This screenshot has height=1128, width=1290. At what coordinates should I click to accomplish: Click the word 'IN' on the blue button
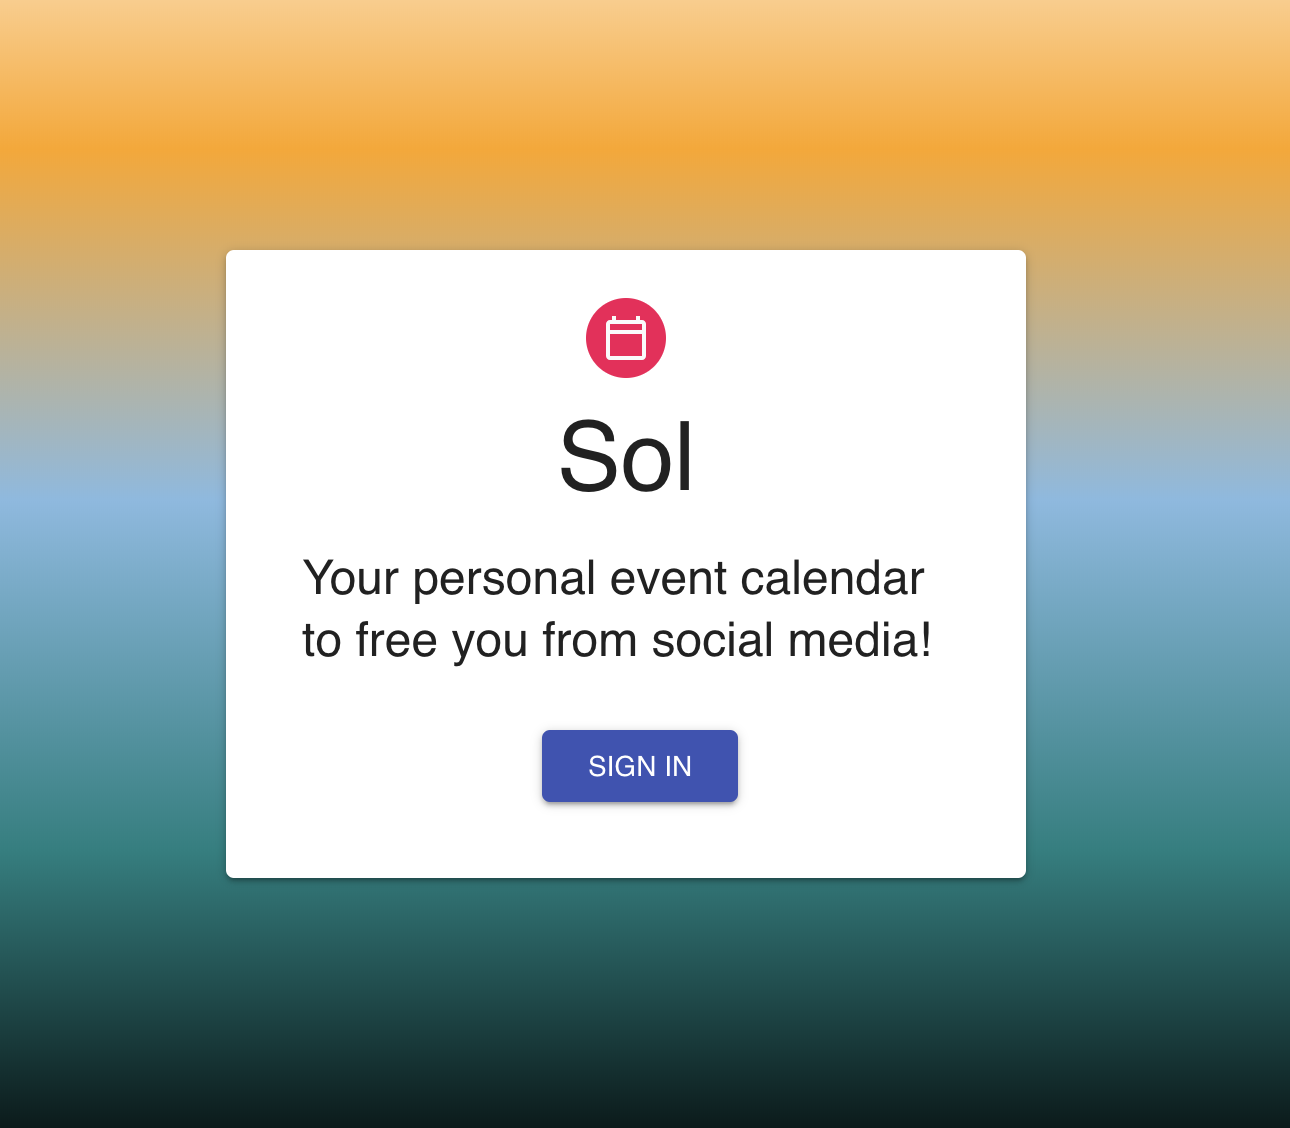[678, 766]
